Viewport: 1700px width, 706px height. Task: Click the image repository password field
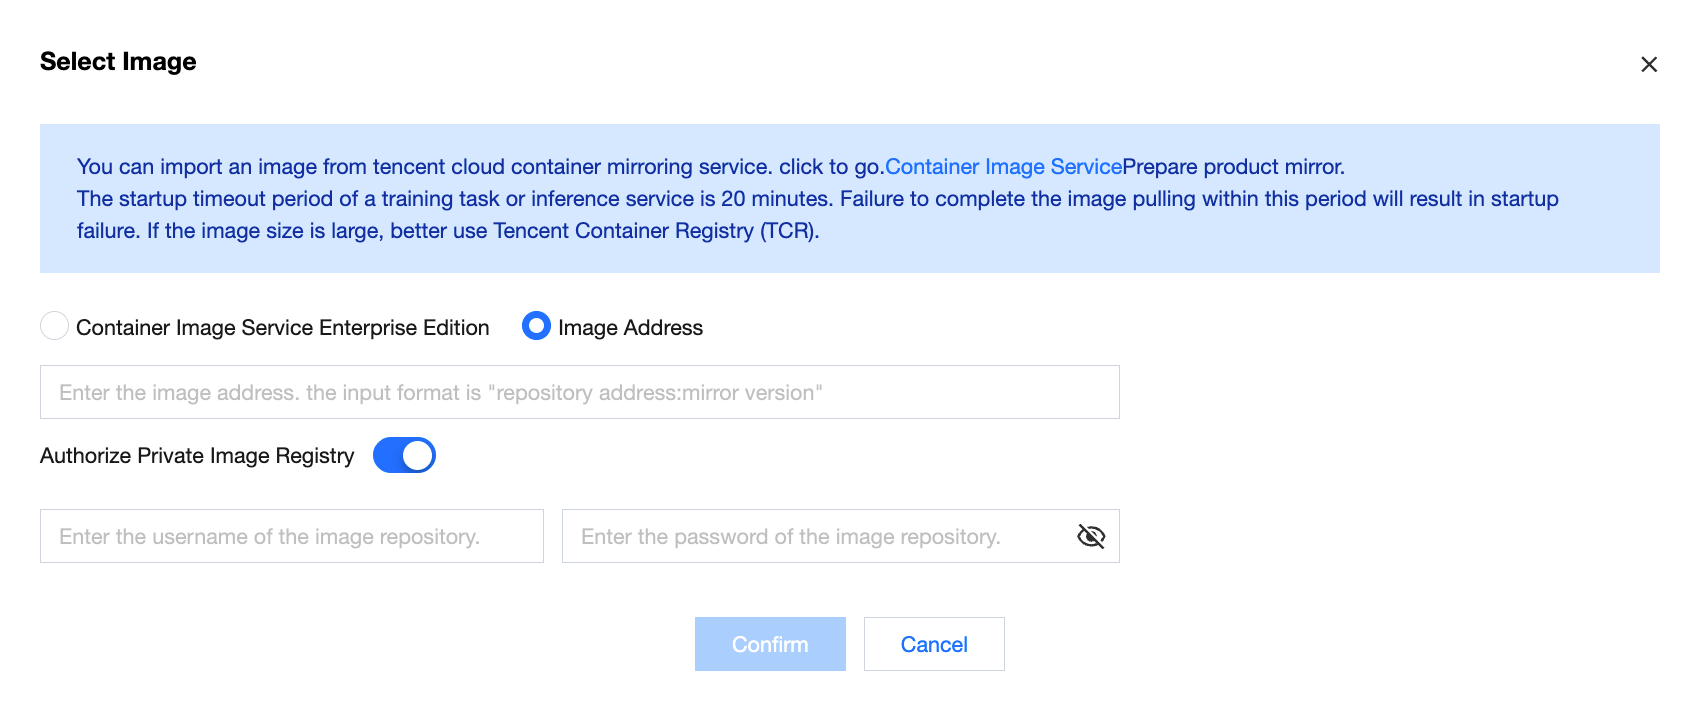pyautogui.click(x=815, y=537)
